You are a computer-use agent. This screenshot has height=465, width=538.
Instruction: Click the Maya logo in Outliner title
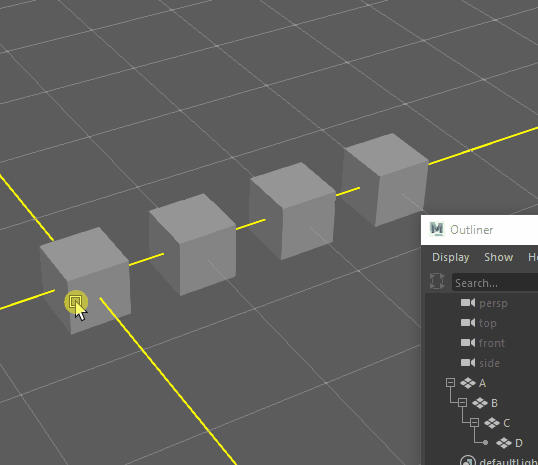(437, 229)
